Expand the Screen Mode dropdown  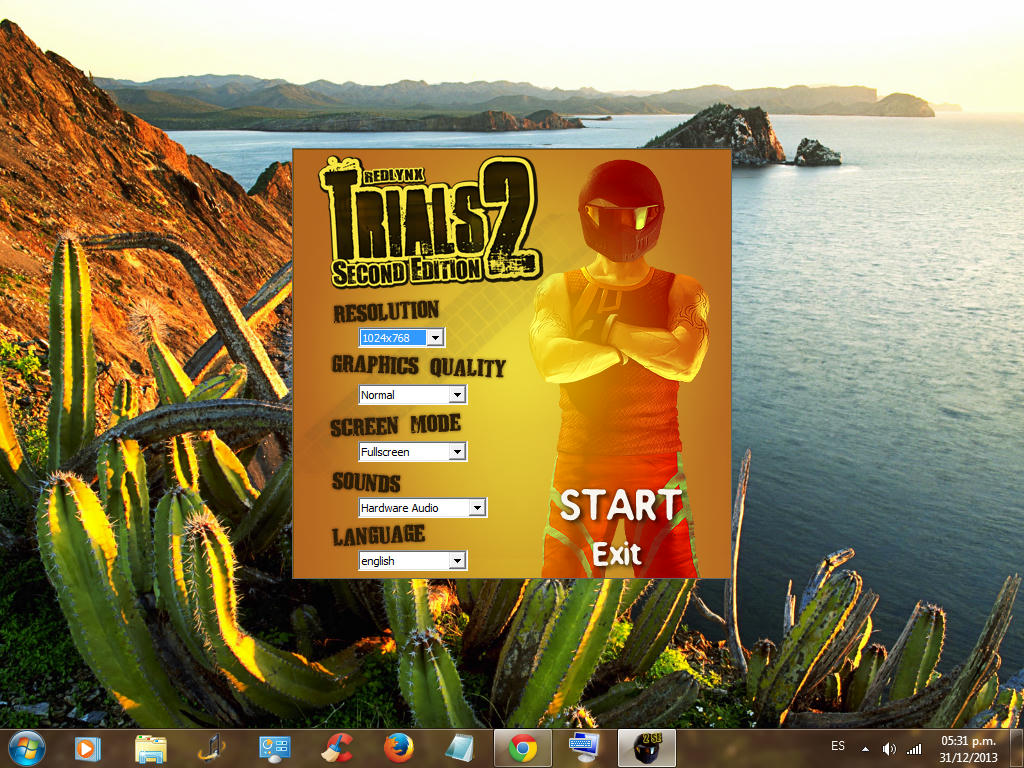pos(457,452)
